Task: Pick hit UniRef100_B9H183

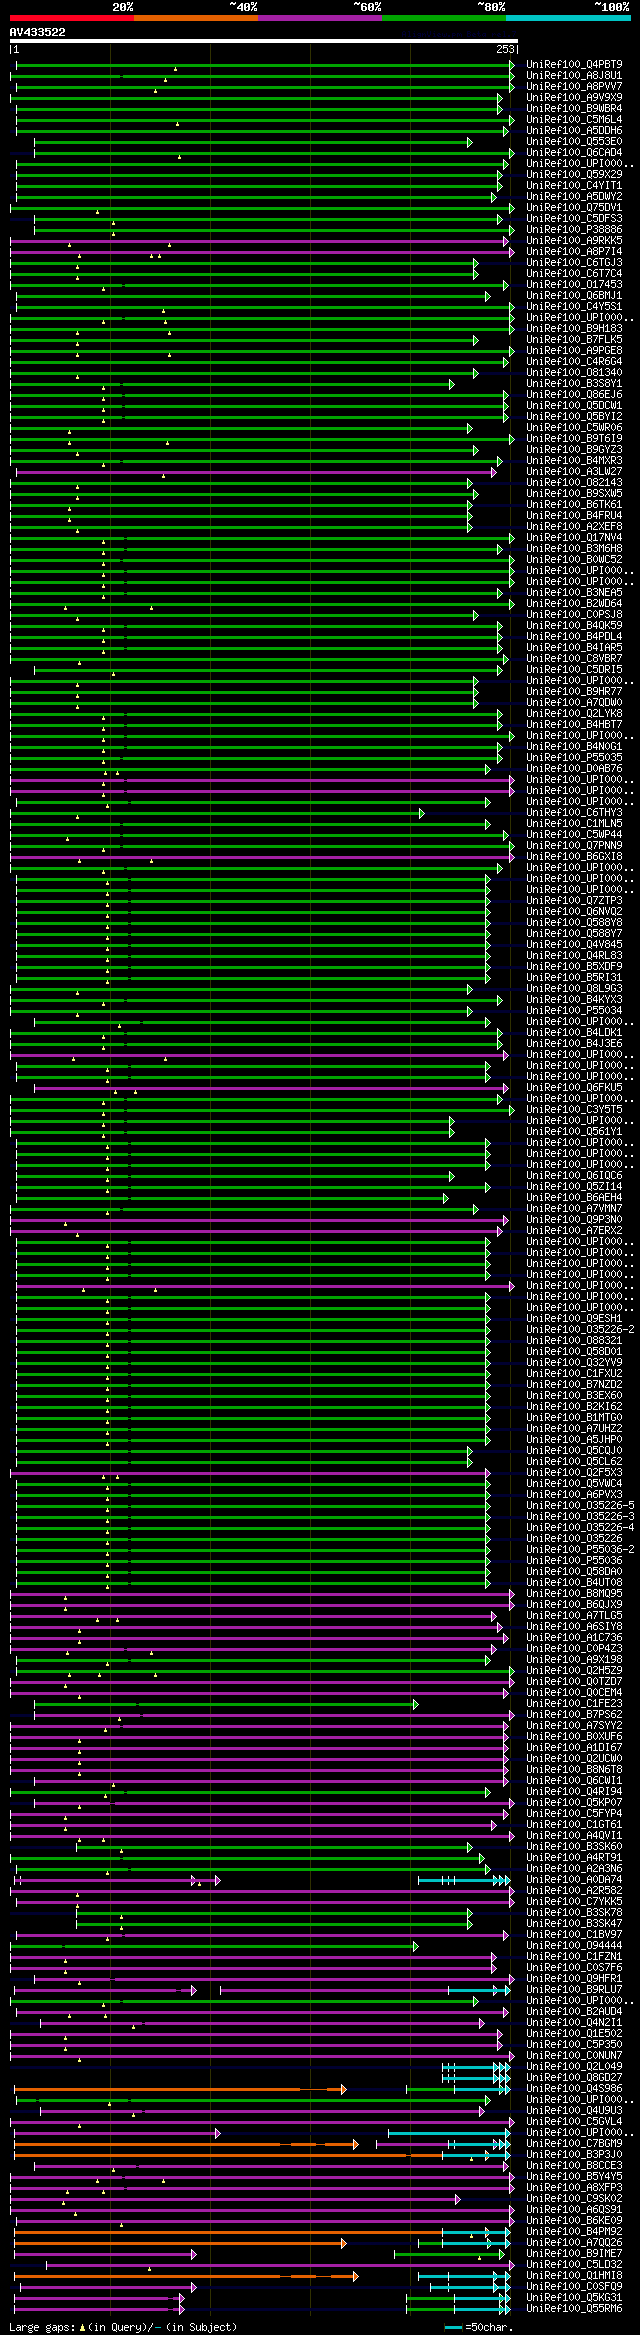Action: click(574, 328)
